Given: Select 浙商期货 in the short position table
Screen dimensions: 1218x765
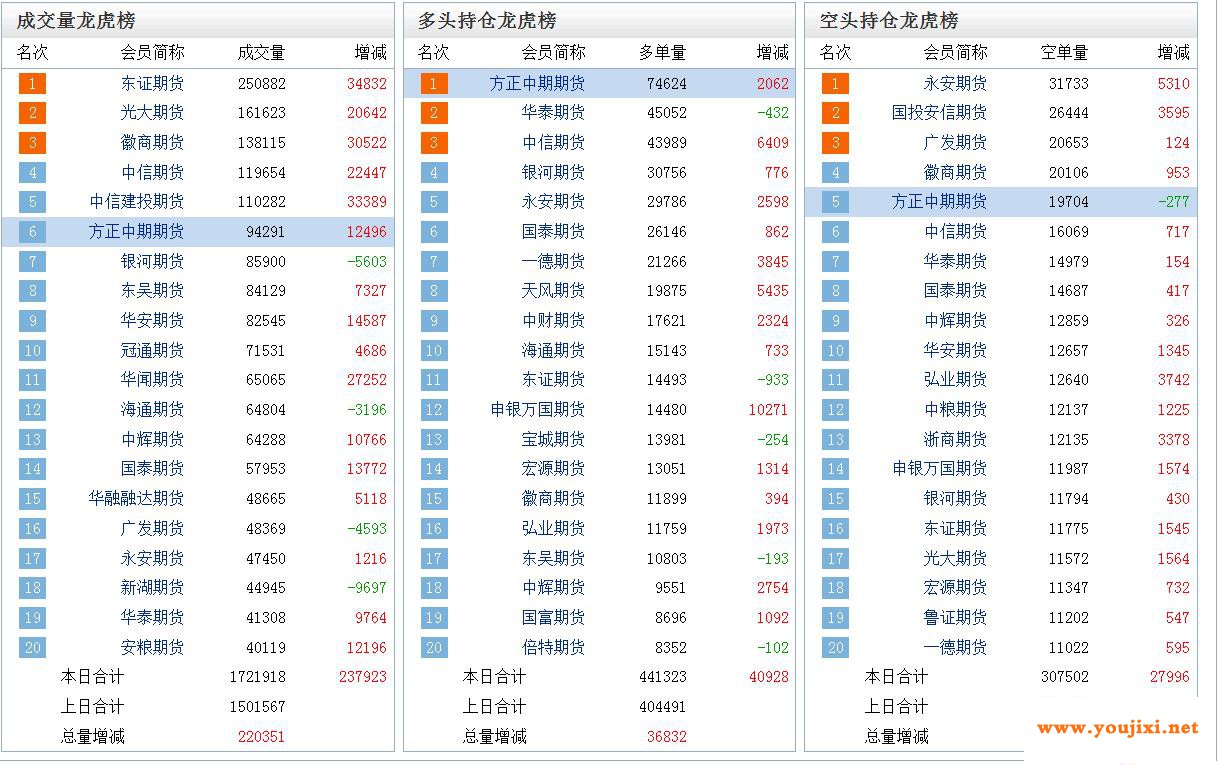Looking at the screenshot, I should tap(956, 440).
